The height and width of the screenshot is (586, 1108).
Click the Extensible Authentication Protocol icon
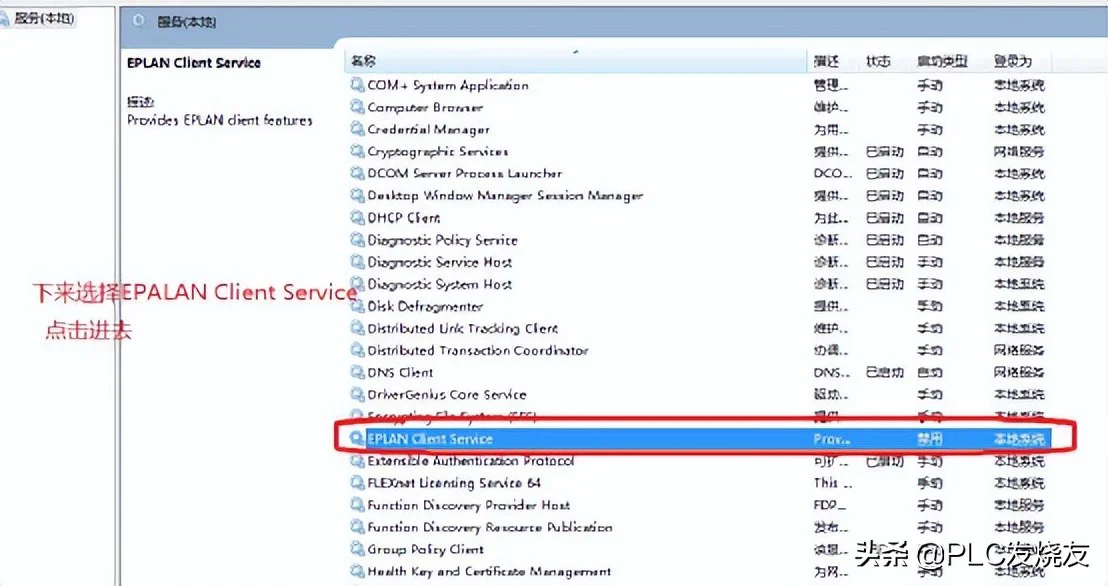coord(358,461)
